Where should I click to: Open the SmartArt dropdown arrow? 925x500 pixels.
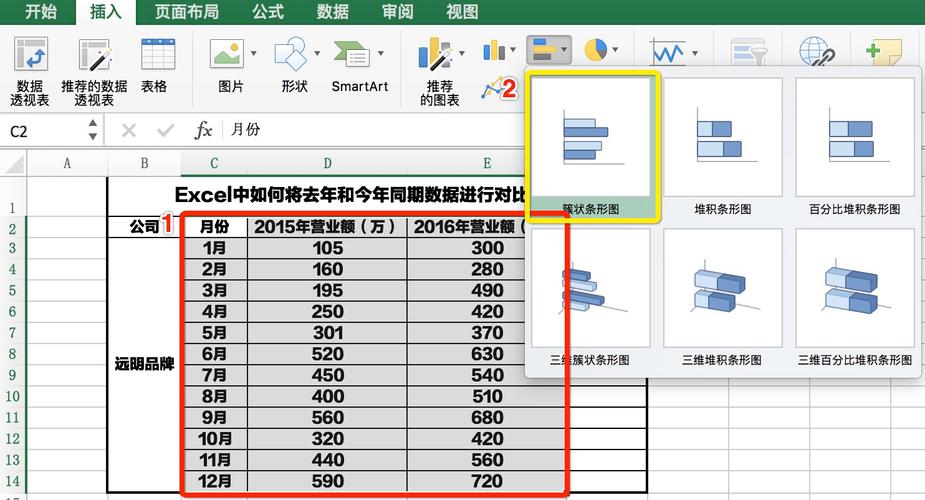pyautogui.click(x=381, y=53)
